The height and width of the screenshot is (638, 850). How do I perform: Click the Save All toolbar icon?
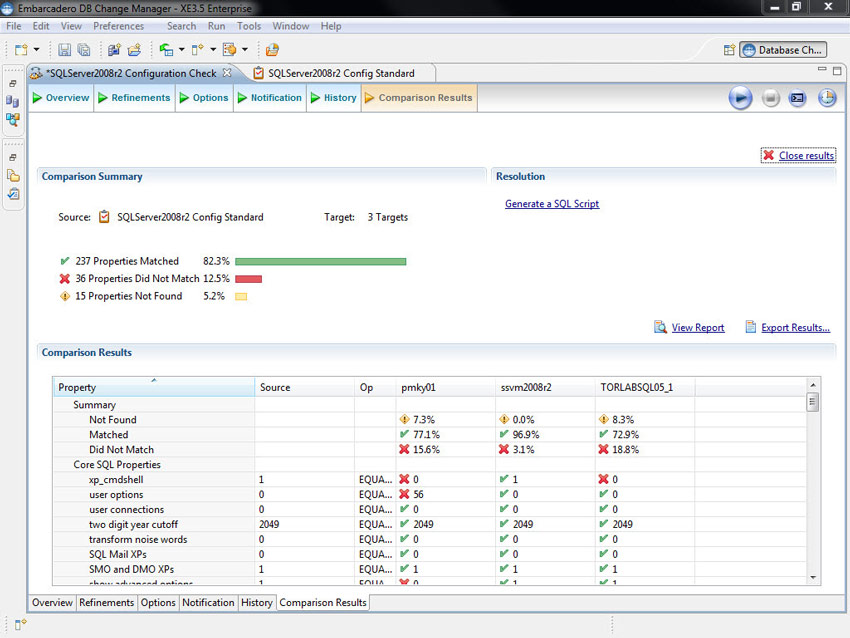(x=84, y=50)
